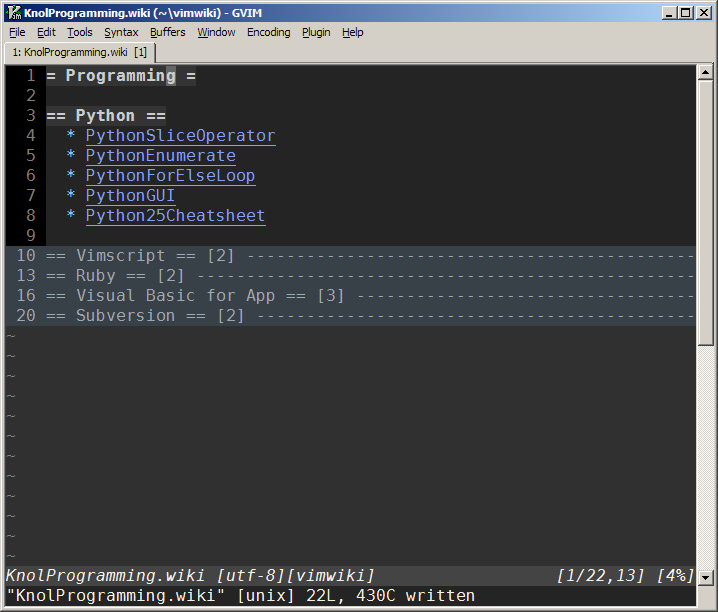Open the PythonGUI wiki link
Screen dimensions: 718x612
point(130,196)
